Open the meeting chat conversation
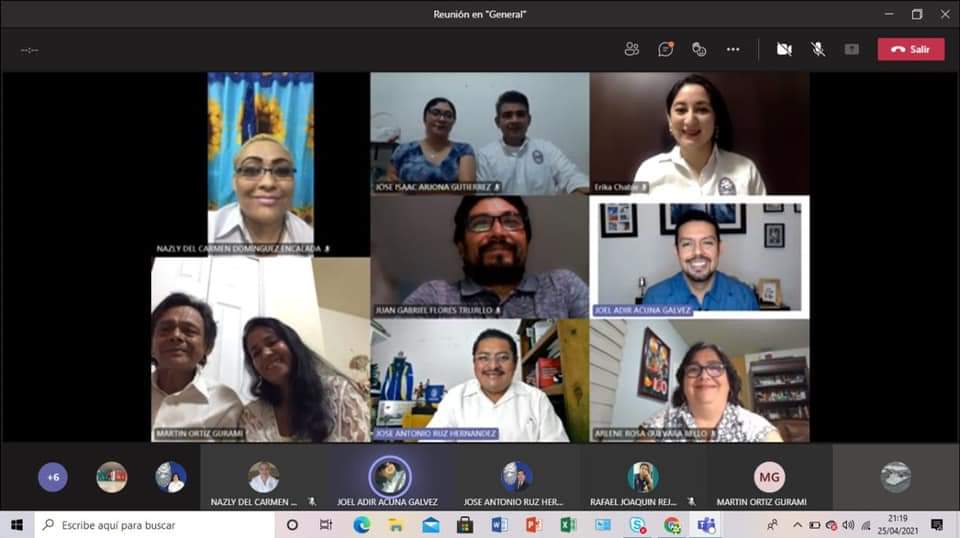The height and width of the screenshot is (538, 960). point(666,50)
